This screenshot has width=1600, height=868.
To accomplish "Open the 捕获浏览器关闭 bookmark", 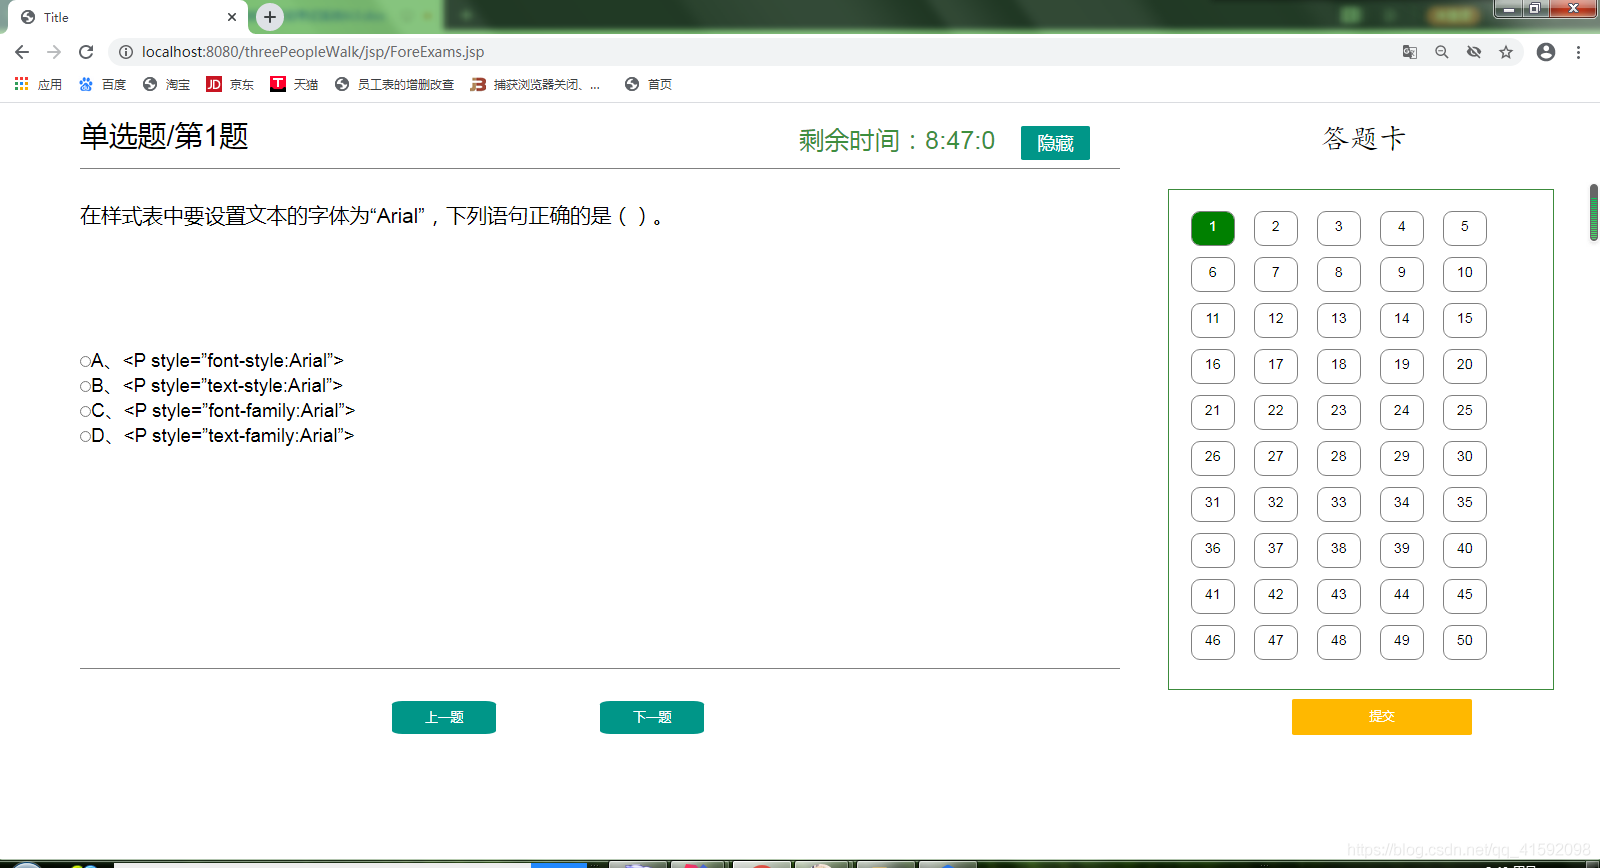I will pyautogui.click(x=536, y=84).
